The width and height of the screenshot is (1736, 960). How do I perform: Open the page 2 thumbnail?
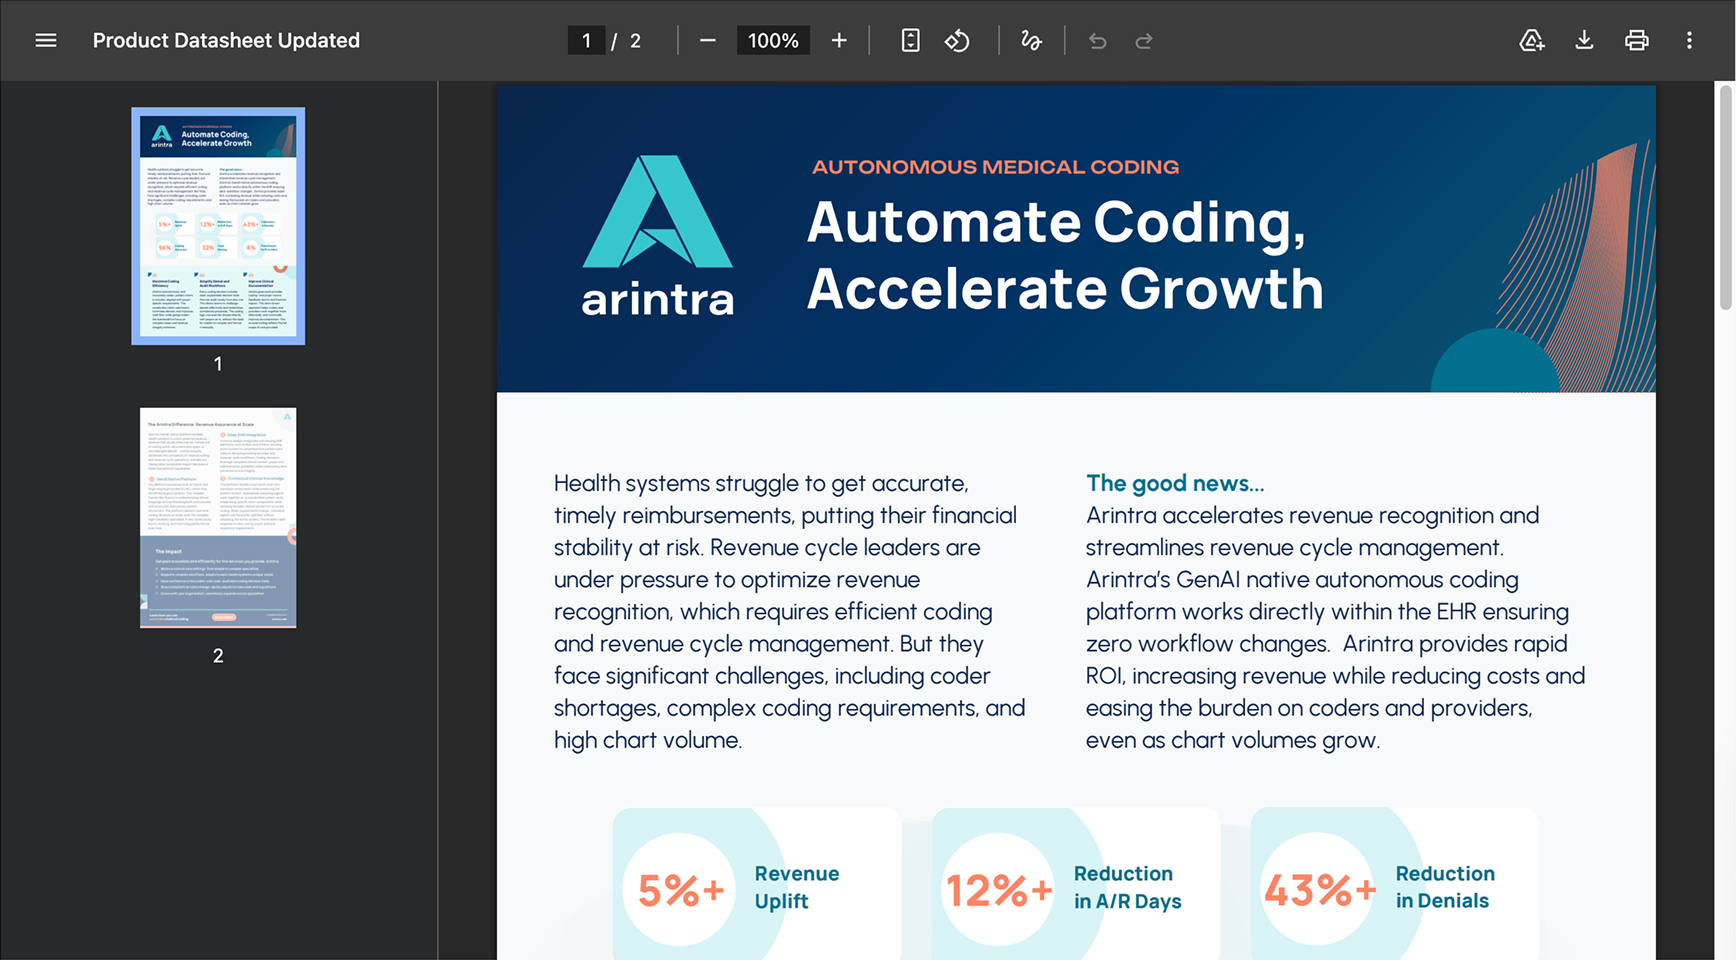pyautogui.click(x=218, y=518)
